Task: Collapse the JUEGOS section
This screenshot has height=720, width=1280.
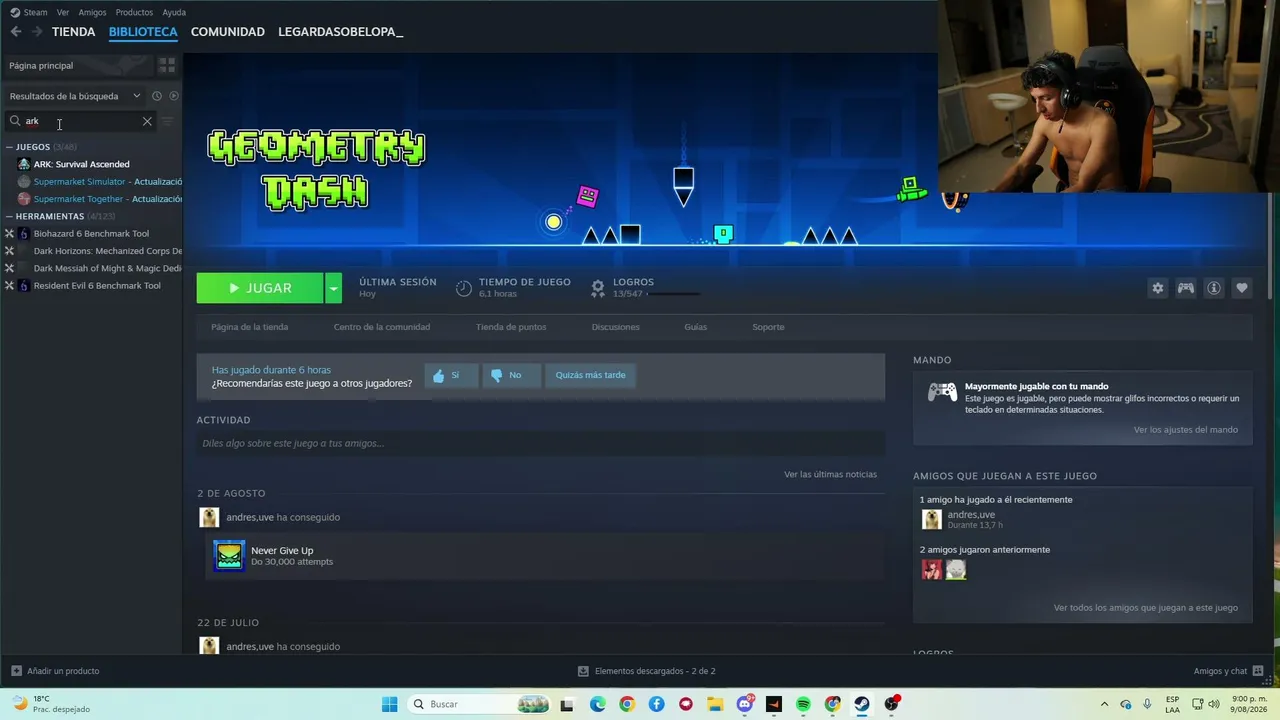Action: 10,147
